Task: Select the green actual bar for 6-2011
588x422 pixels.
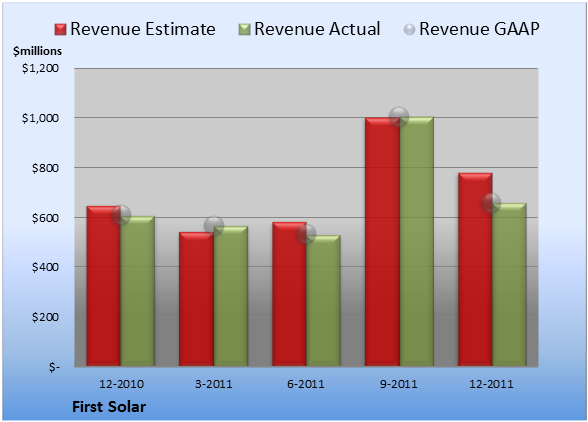Action: [x=323, y=301]
